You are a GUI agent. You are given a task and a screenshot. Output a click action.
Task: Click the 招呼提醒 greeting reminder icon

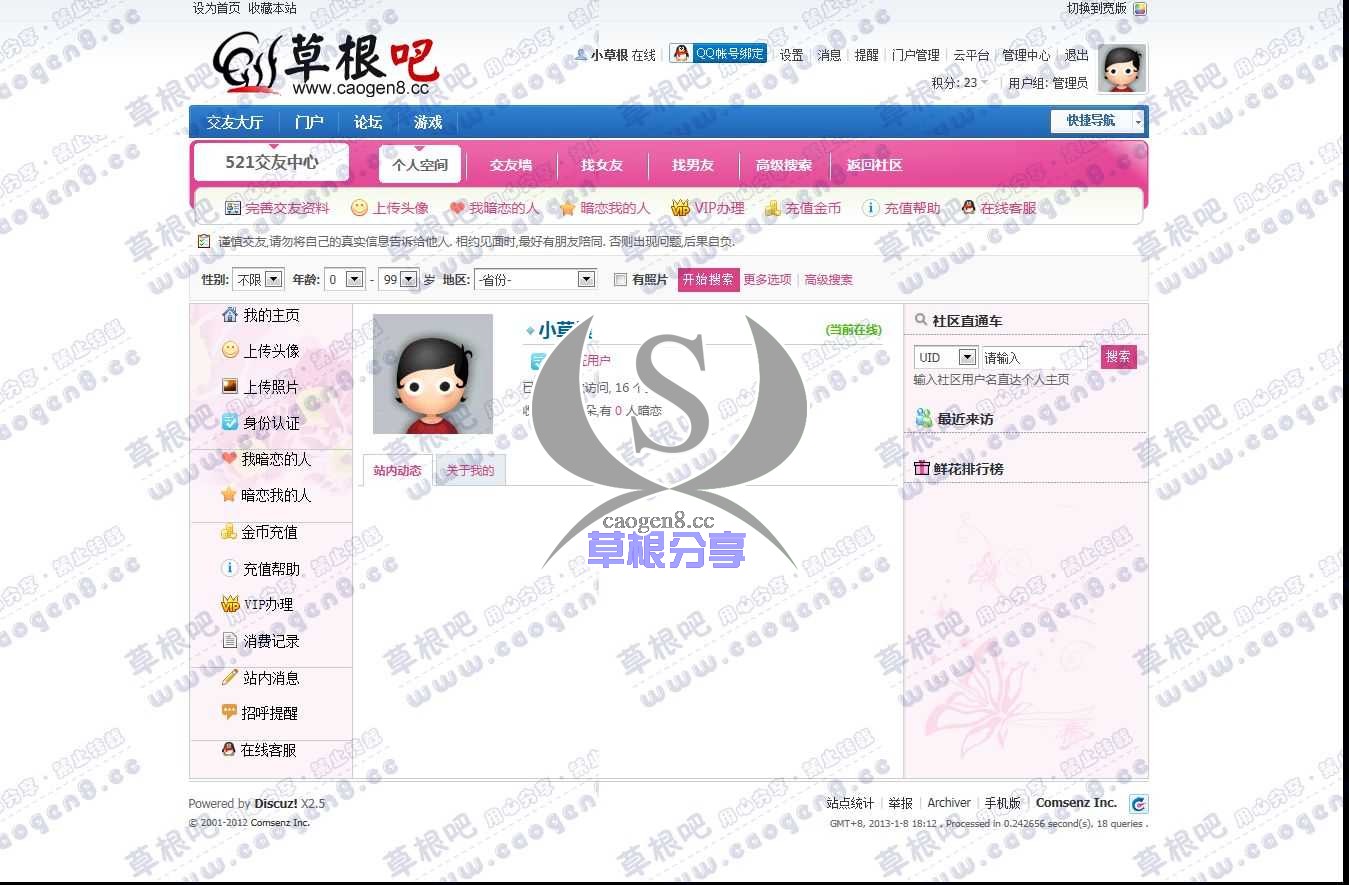click(x=231, y=713)
